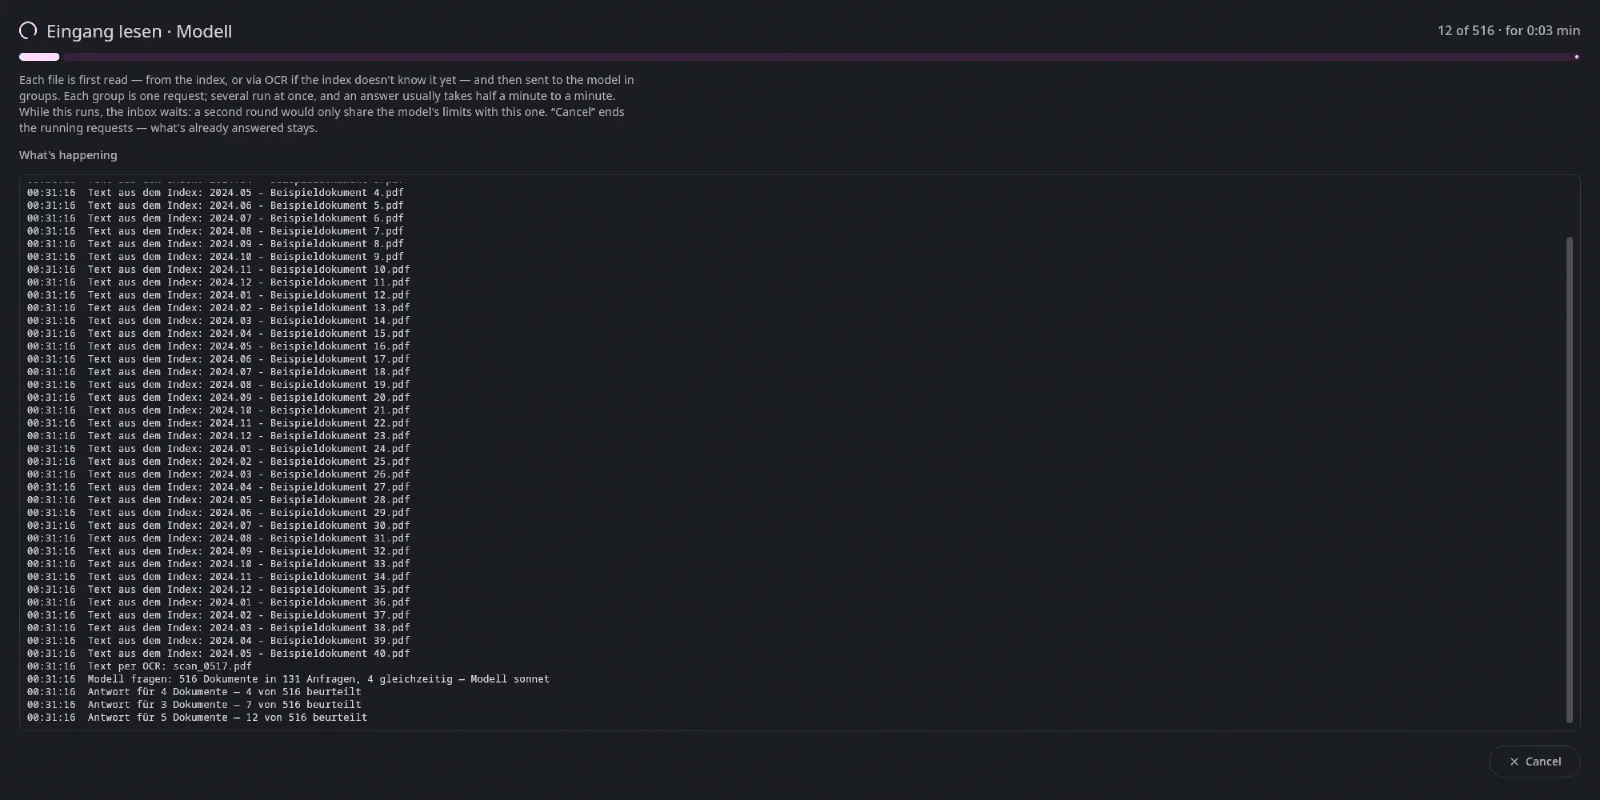This screenshot has height=800, width=1600.
Task: Select the Beispieldokument 32.pdf log line
Action: (218, 551)
